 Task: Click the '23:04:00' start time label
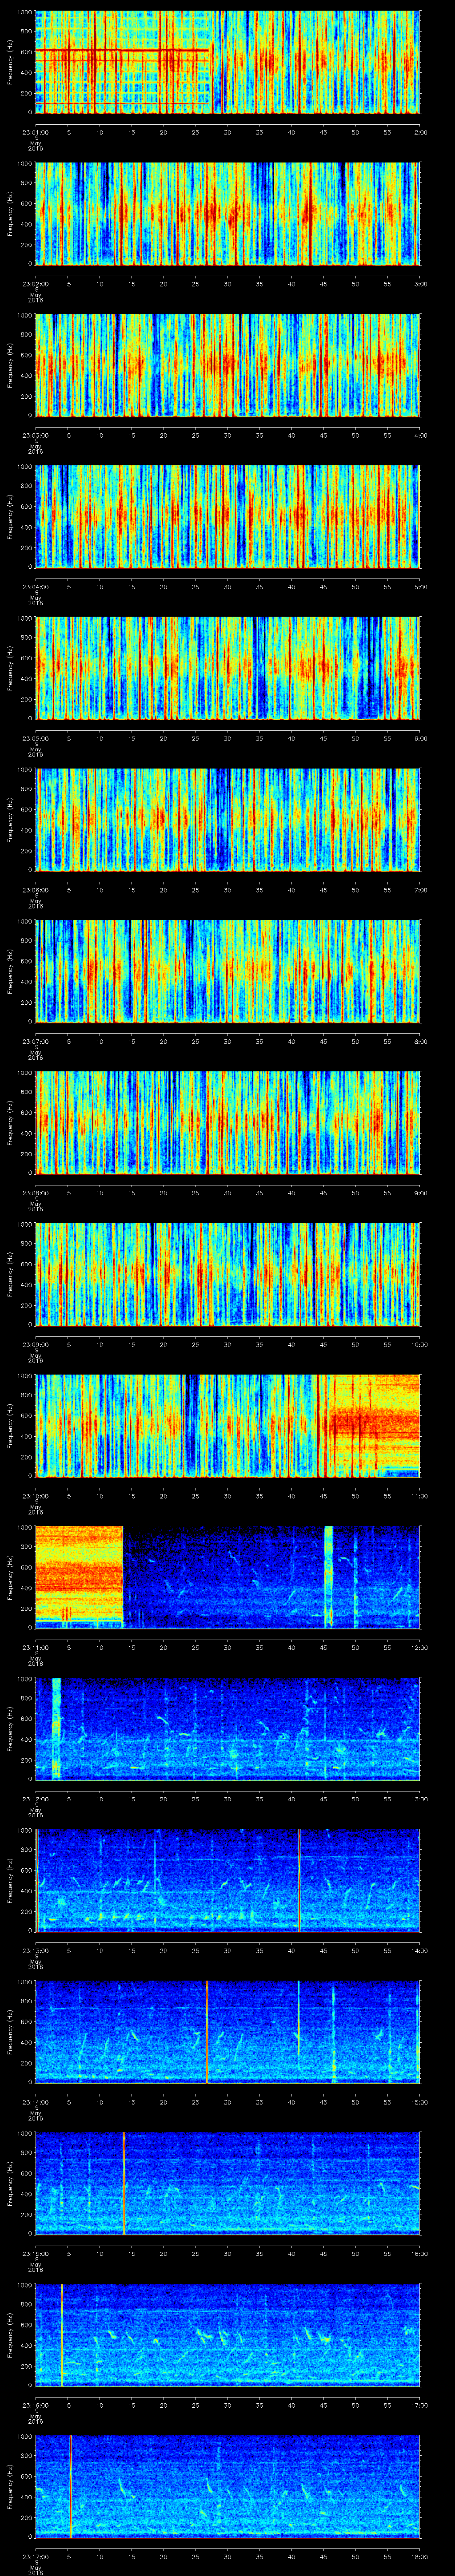click(x=36, y=586)
